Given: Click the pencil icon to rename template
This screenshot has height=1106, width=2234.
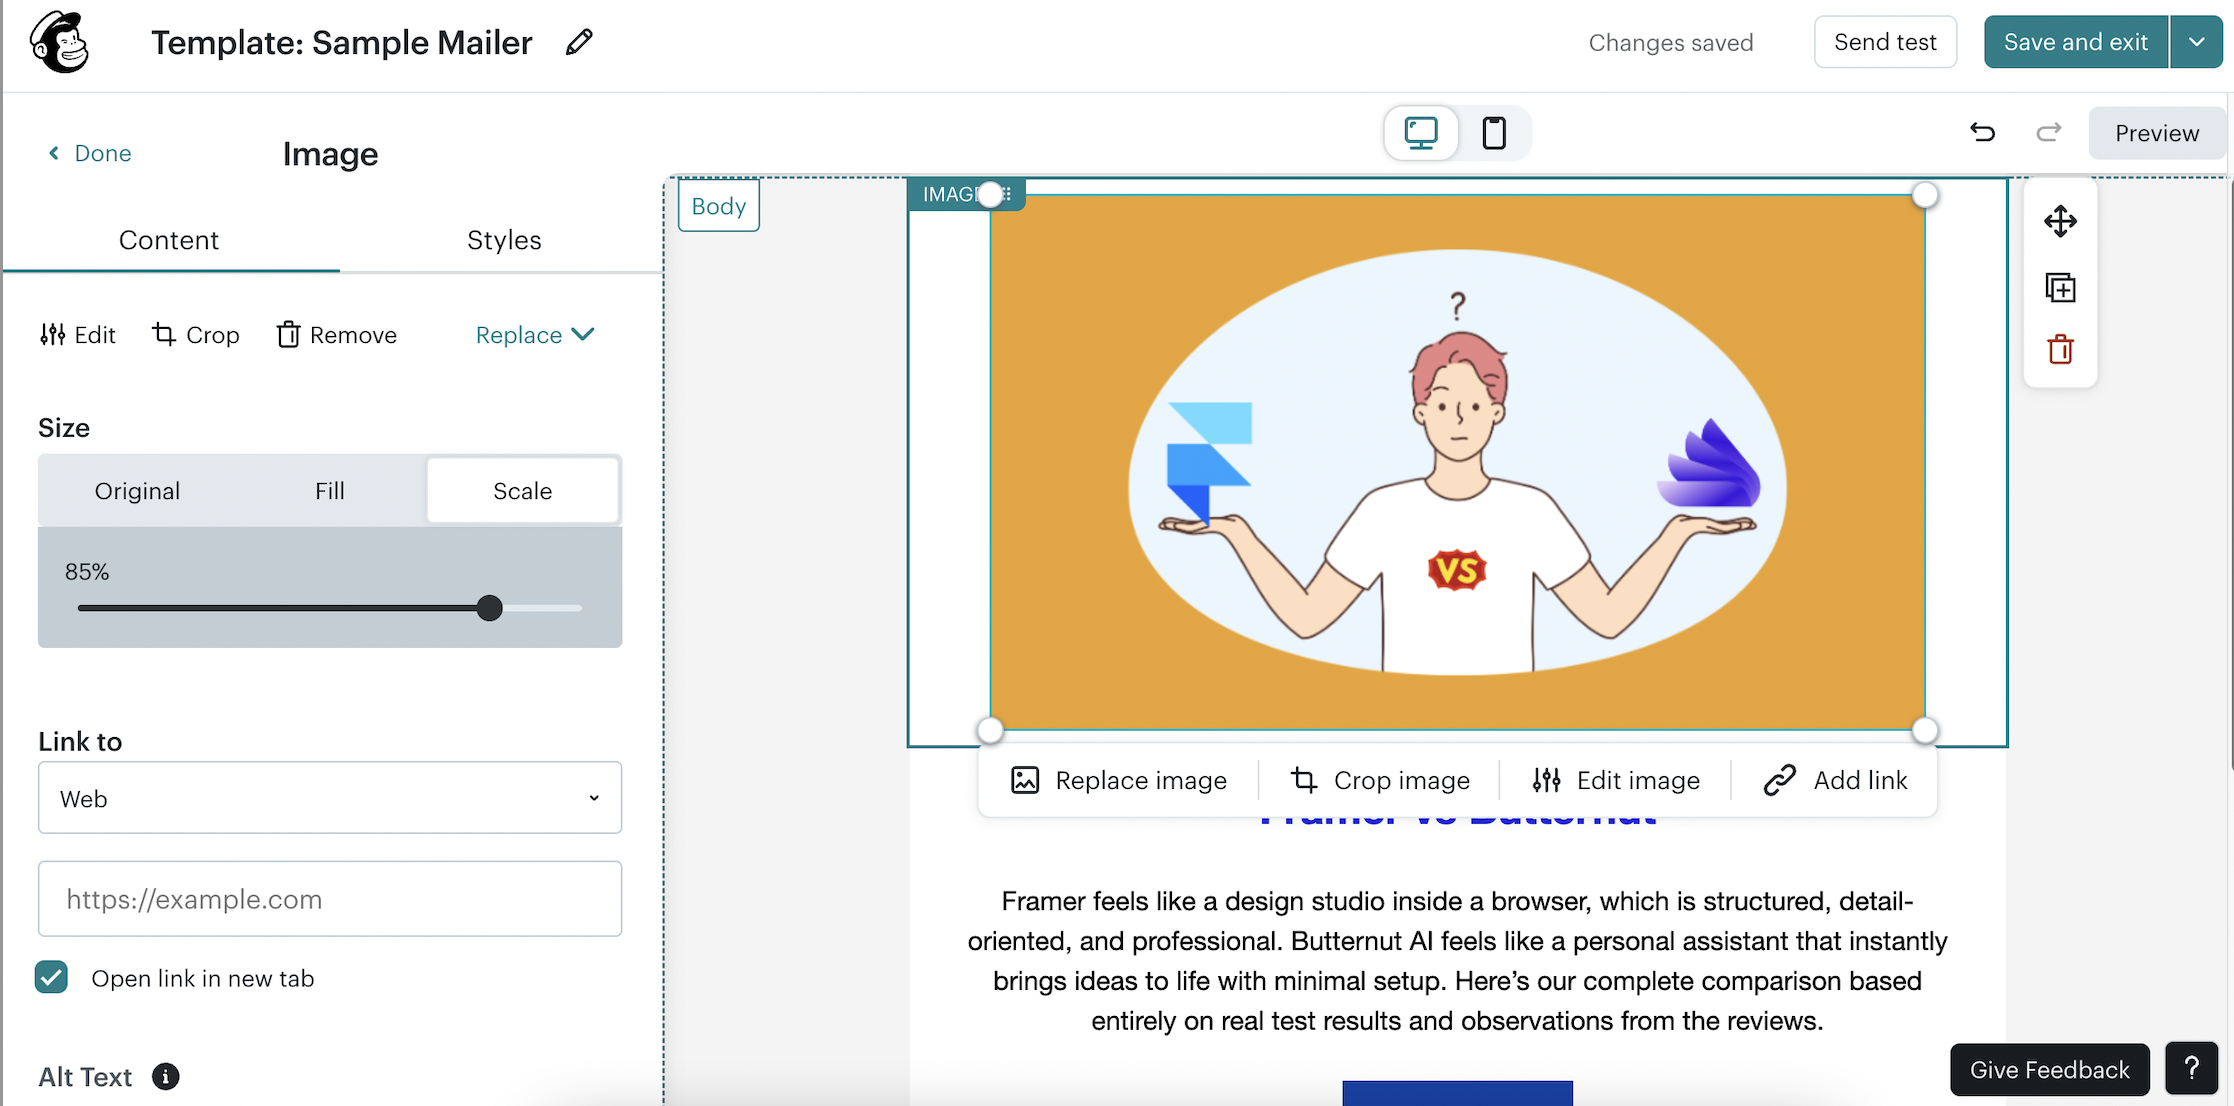Looking at the screenshot, I should 579,42.
